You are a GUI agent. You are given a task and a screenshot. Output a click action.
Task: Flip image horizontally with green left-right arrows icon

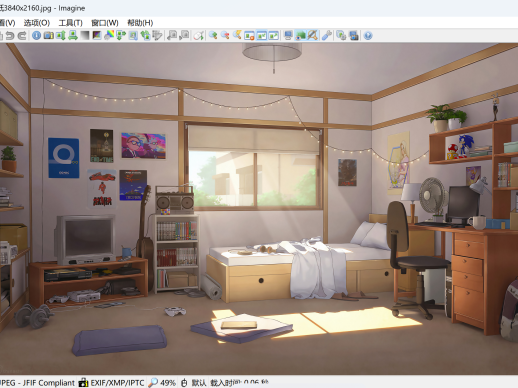[73, 35]
